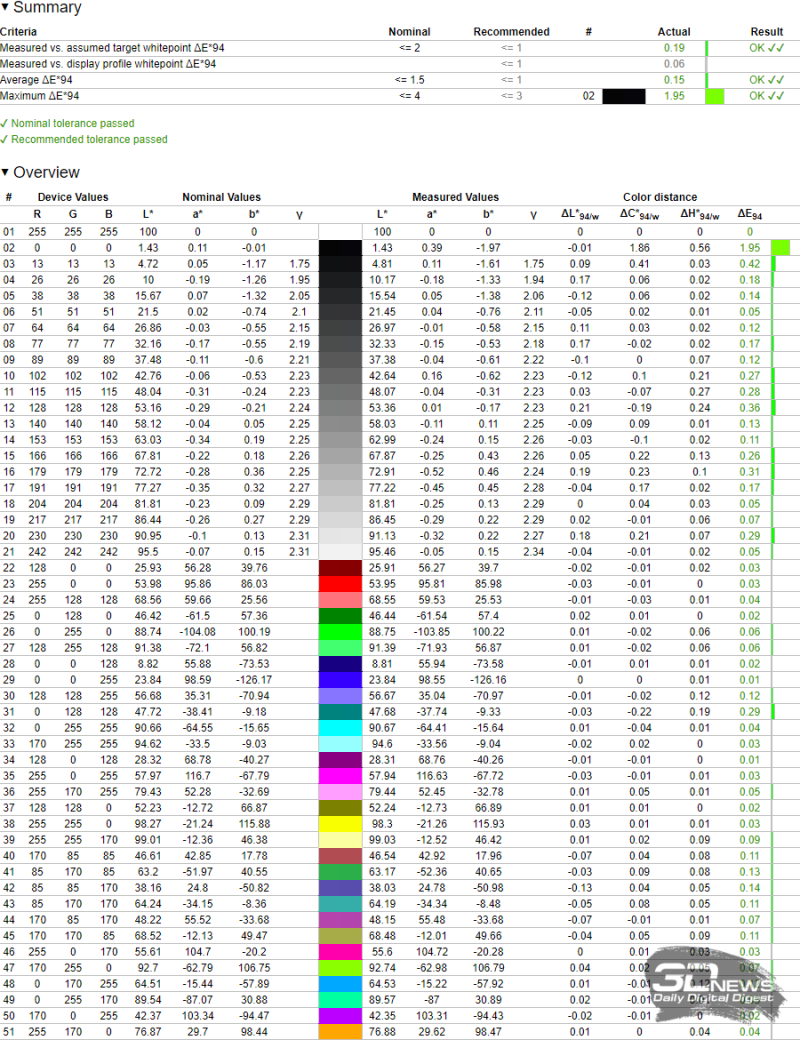Image resolution: width=800 pixels, height=1040 pixels.
Task: Click the Recommended column header
Action: tap(511, 32)
